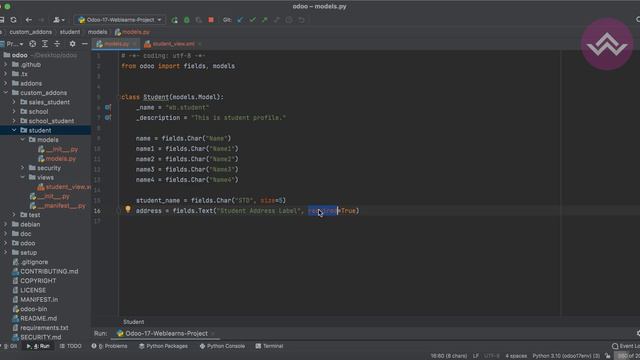Close the student_view.xml tab
Viewport: 640px width, 360px height.
pos(200,44)
